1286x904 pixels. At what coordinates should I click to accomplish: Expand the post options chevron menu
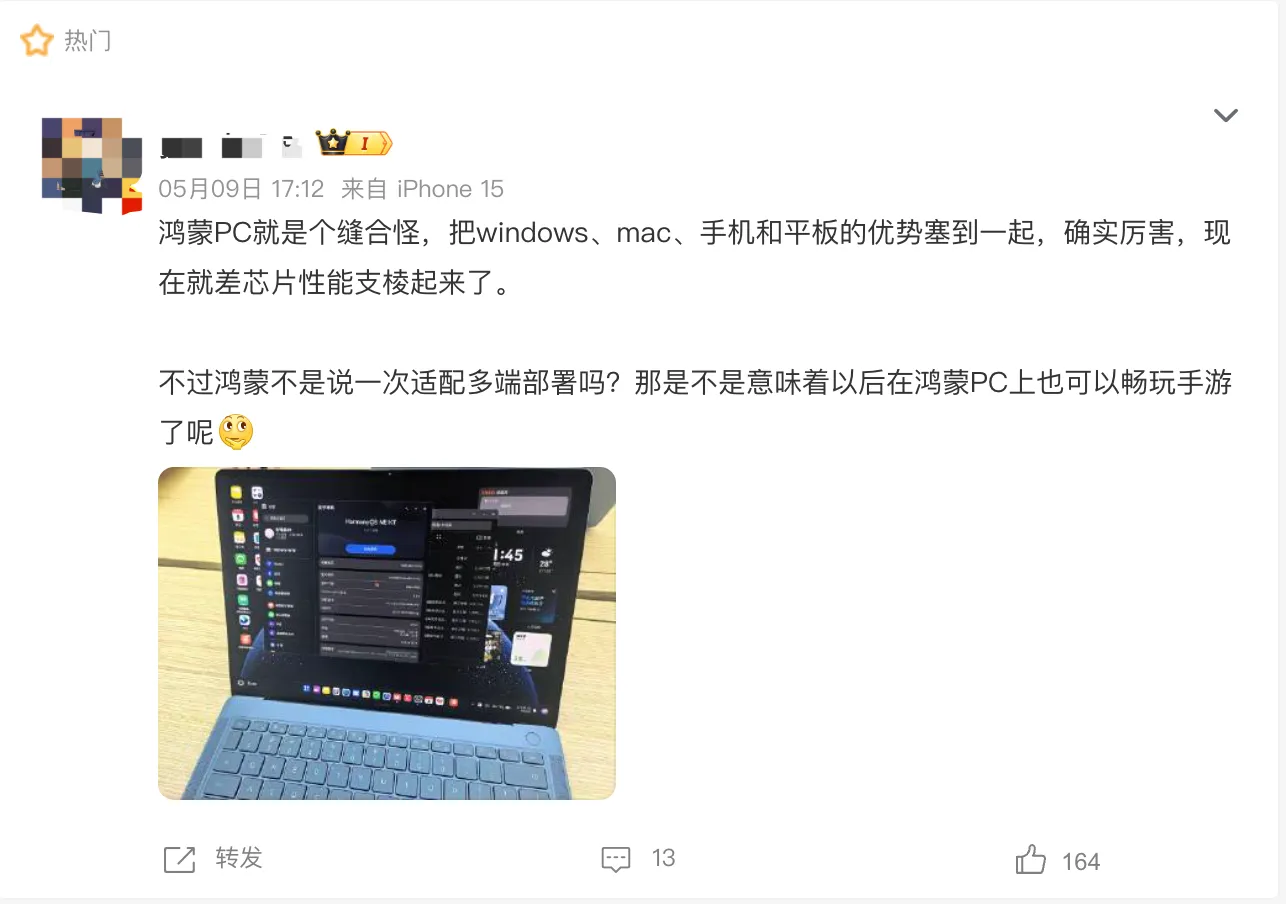pos(1226,115)
